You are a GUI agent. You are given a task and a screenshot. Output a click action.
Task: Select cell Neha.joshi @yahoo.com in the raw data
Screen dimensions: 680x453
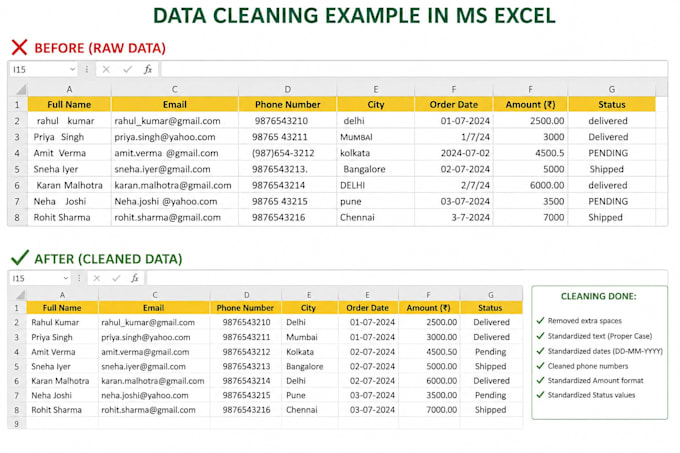click(x=175, y=202)
